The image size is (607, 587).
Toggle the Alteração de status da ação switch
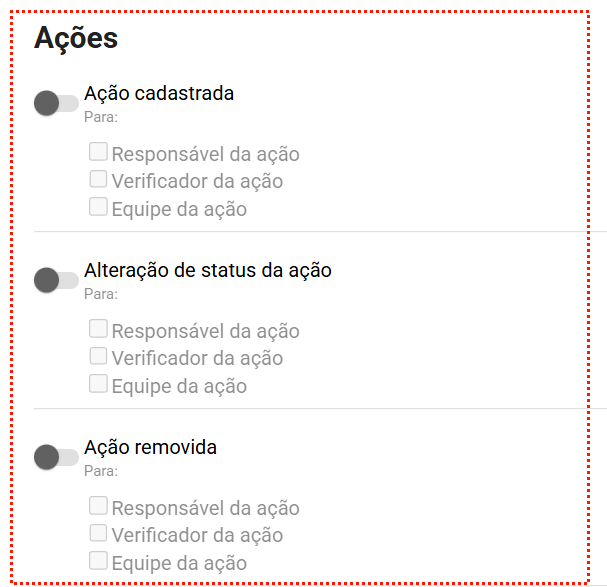(x=56, y=280)
